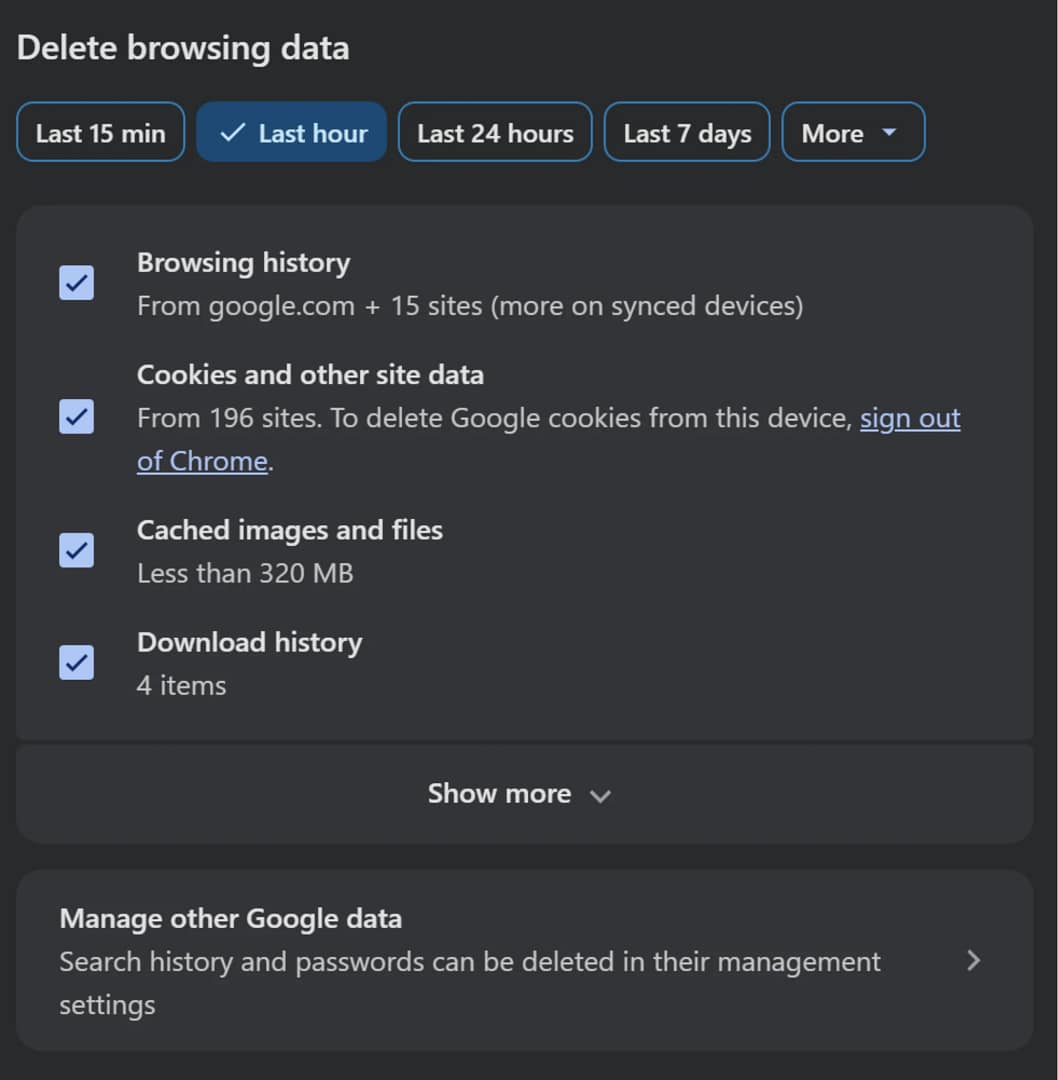Click the chevron beside Show more
Viewport: 1058px width, 1080px height.
pyautogui.click(x=601, y=795)
